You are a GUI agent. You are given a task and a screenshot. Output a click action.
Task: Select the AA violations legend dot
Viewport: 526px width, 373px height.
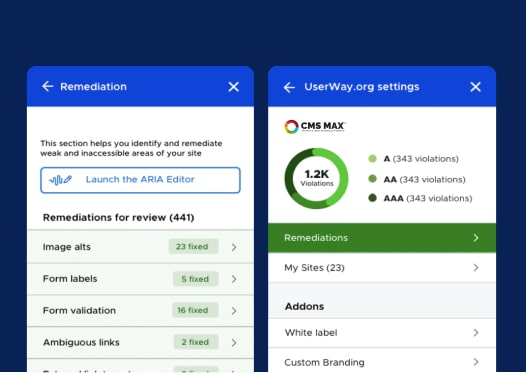(x=372, y=178)
